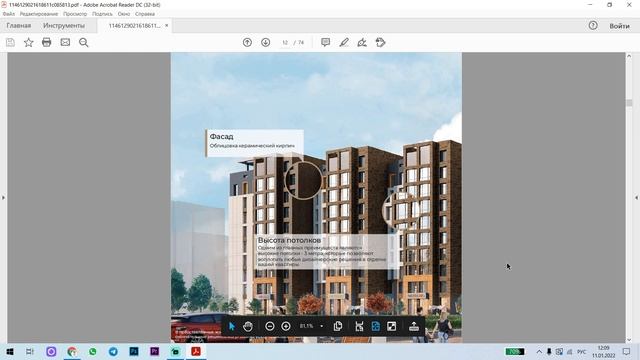Click the Войти sign-in button
Viewport: 640px width, 360px height.
(620, 26)
